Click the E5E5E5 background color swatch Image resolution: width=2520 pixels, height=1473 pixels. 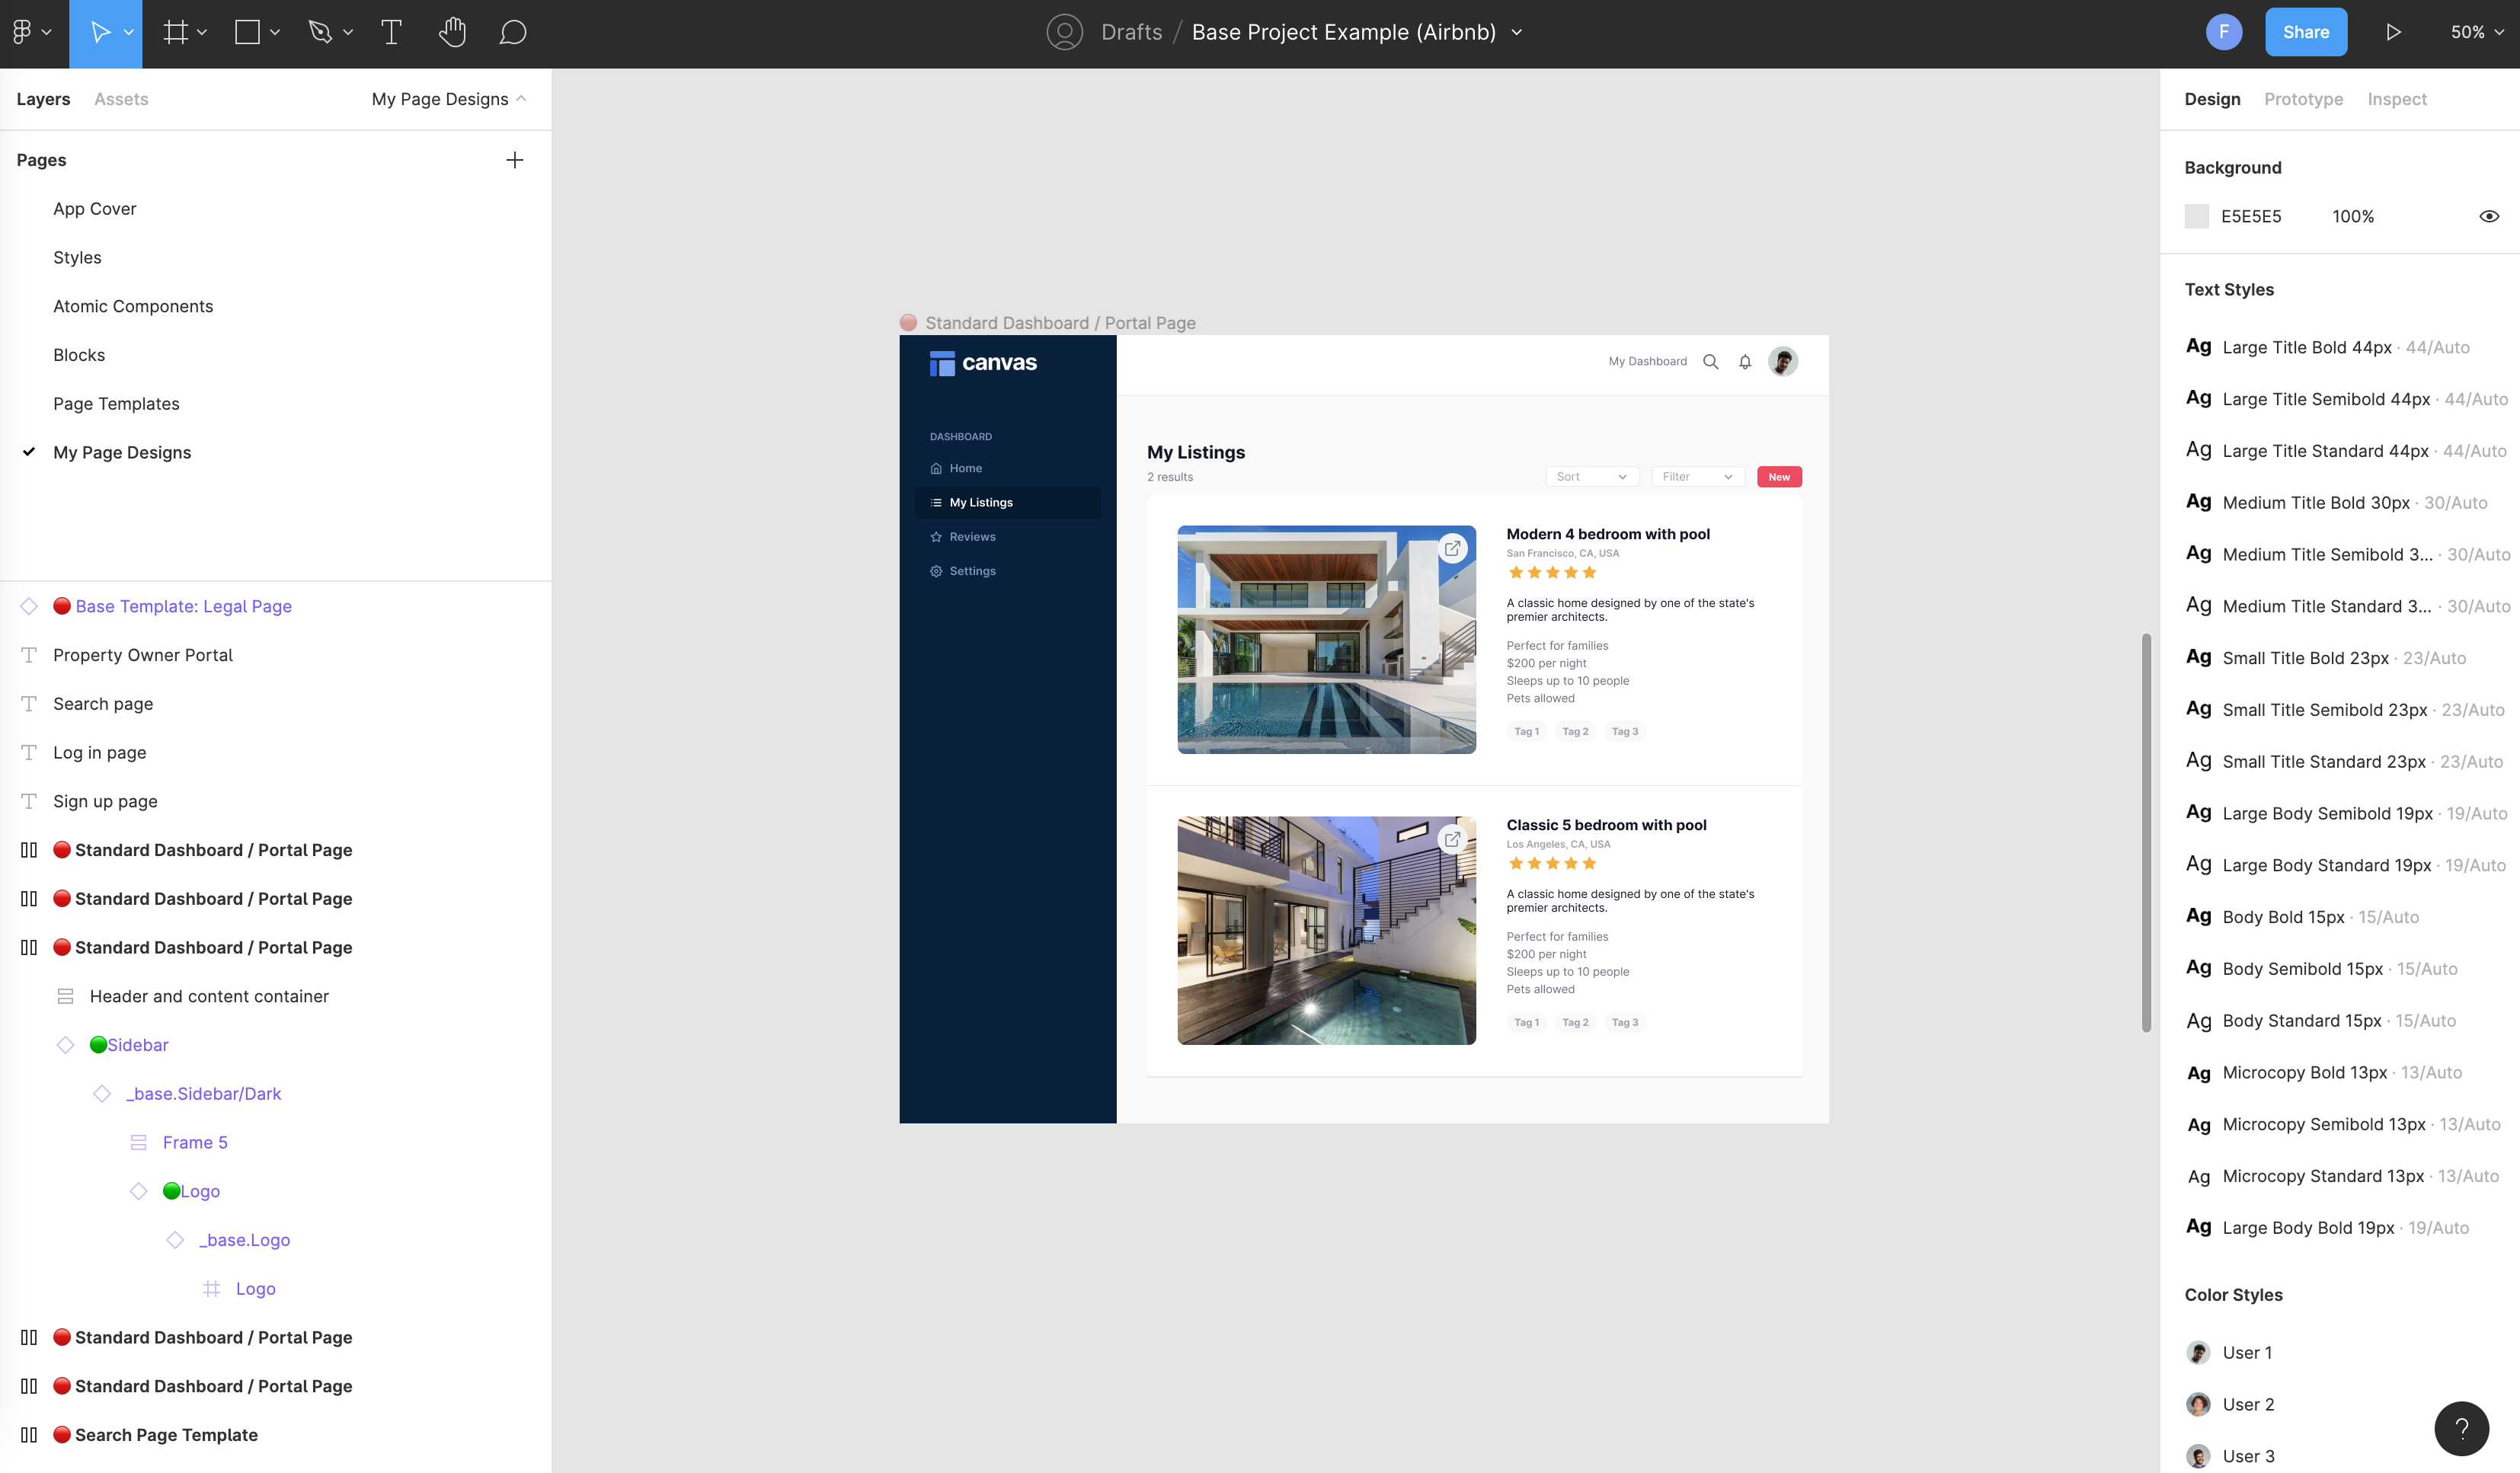tap(2197, 216)
